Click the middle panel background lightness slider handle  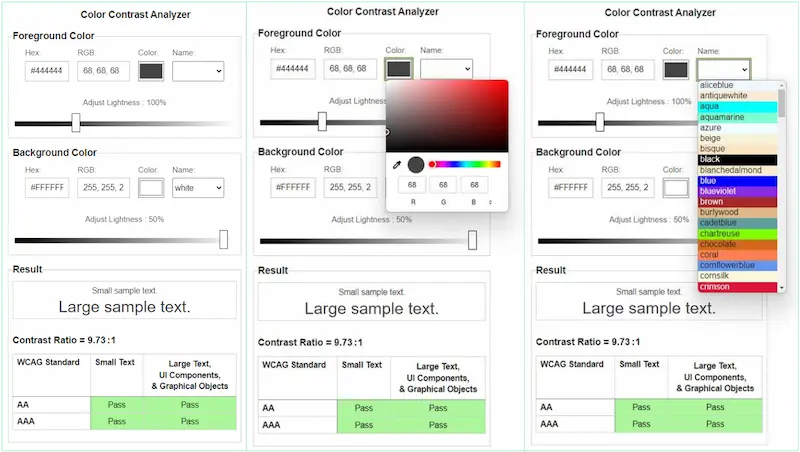click(472, 240)
